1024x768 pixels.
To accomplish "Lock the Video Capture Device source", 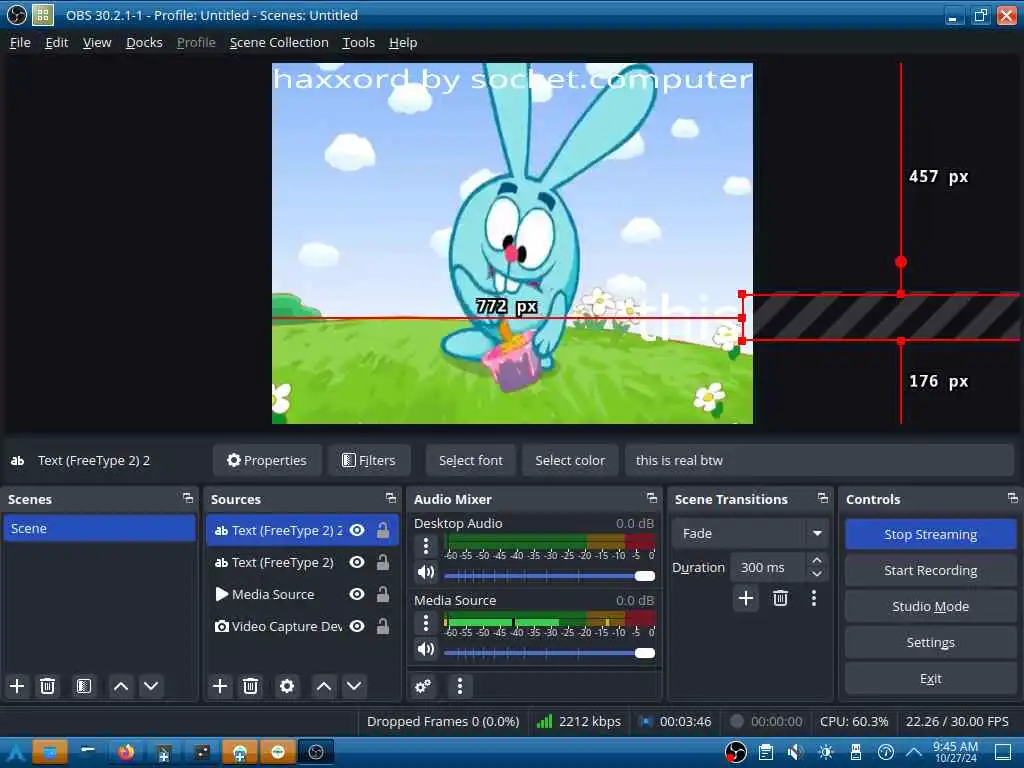I will coord(383,626).
